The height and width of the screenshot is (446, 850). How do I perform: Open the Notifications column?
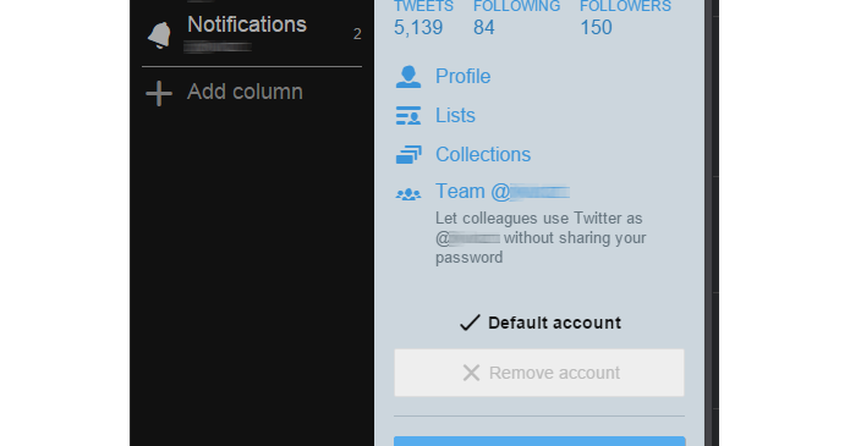coord(247,24)
